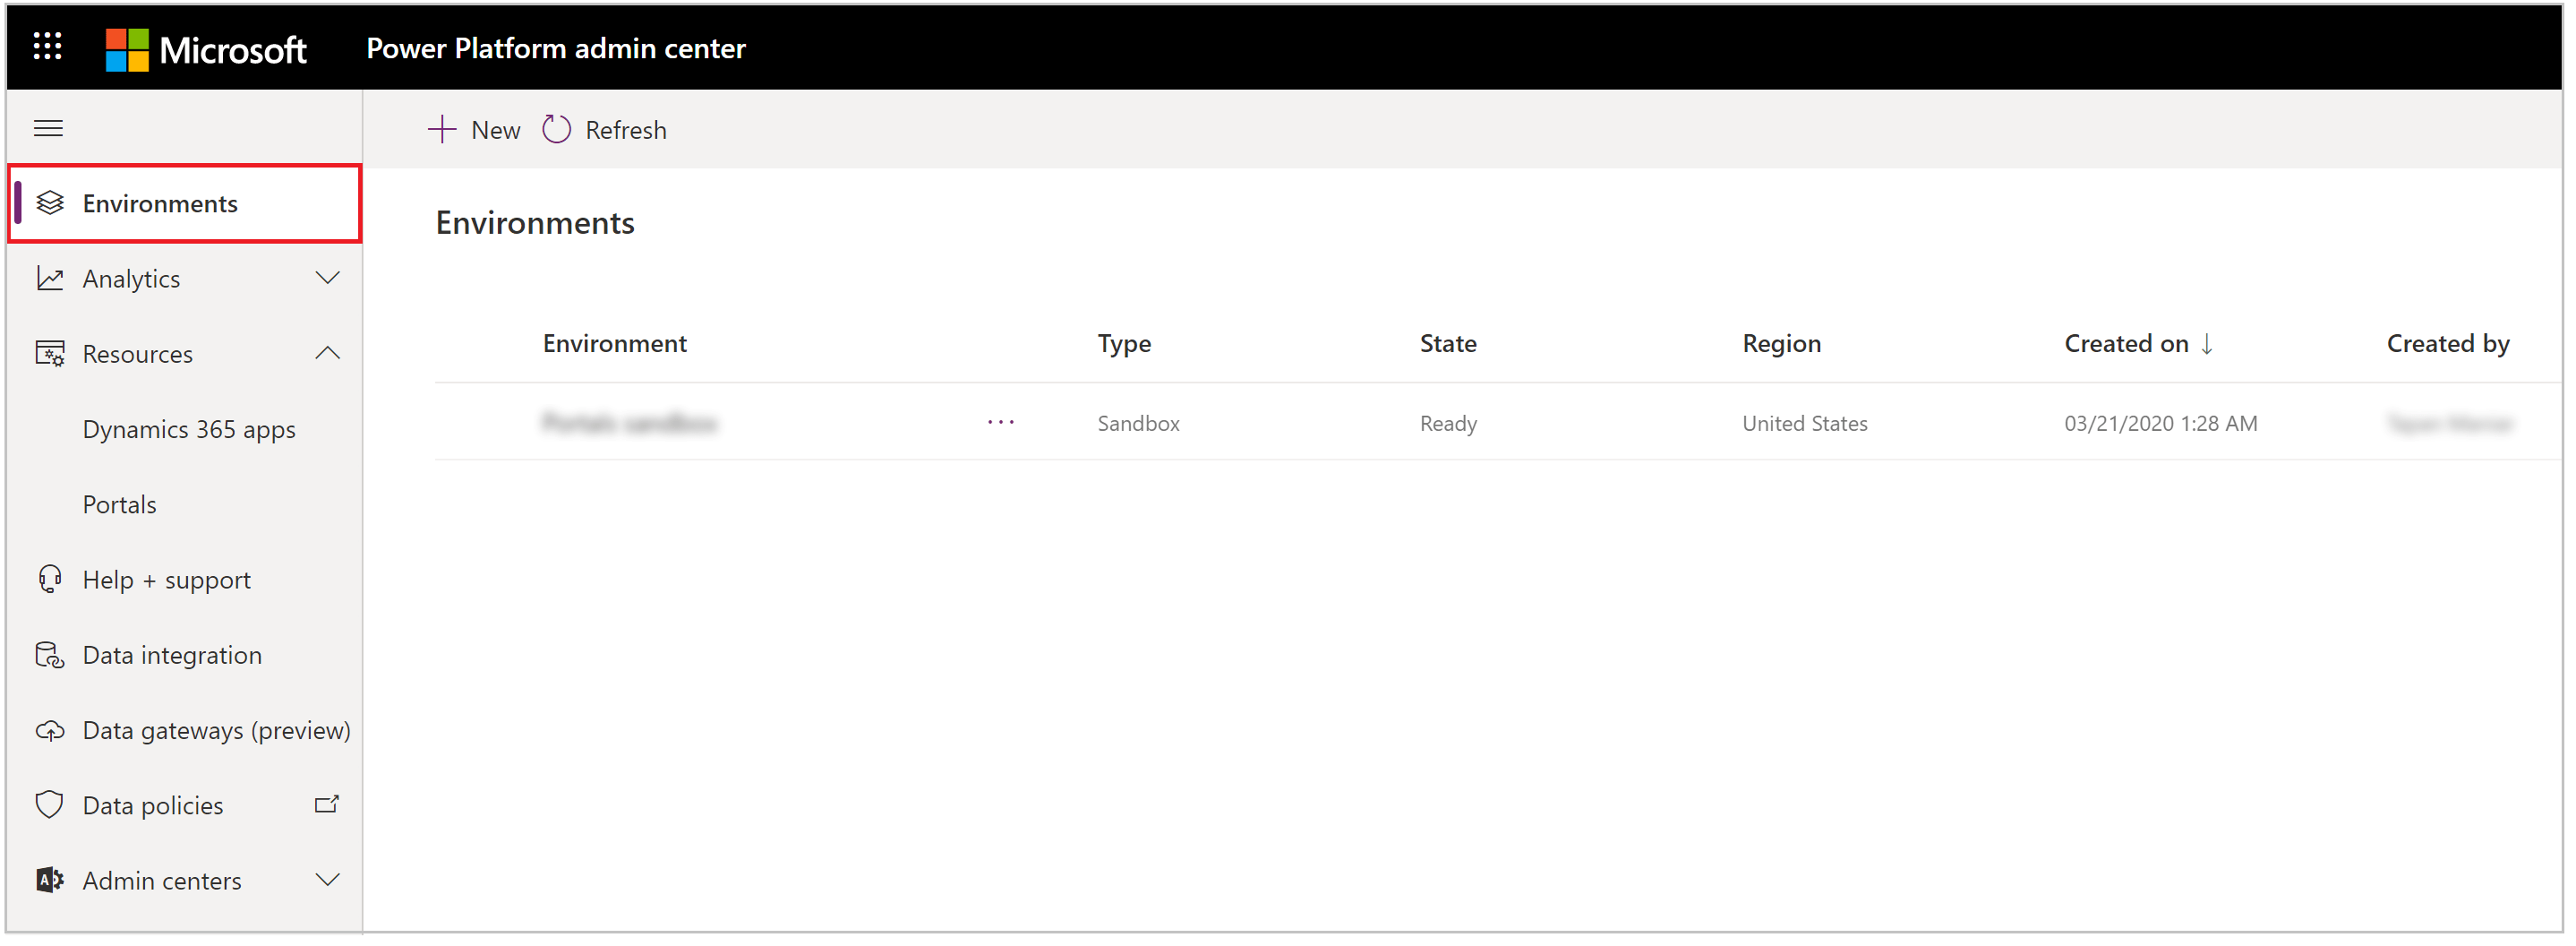The height and width of the screenshot is (946, 2576).
Task: Open the blurred environment name link
Action: tap(630, 424)
